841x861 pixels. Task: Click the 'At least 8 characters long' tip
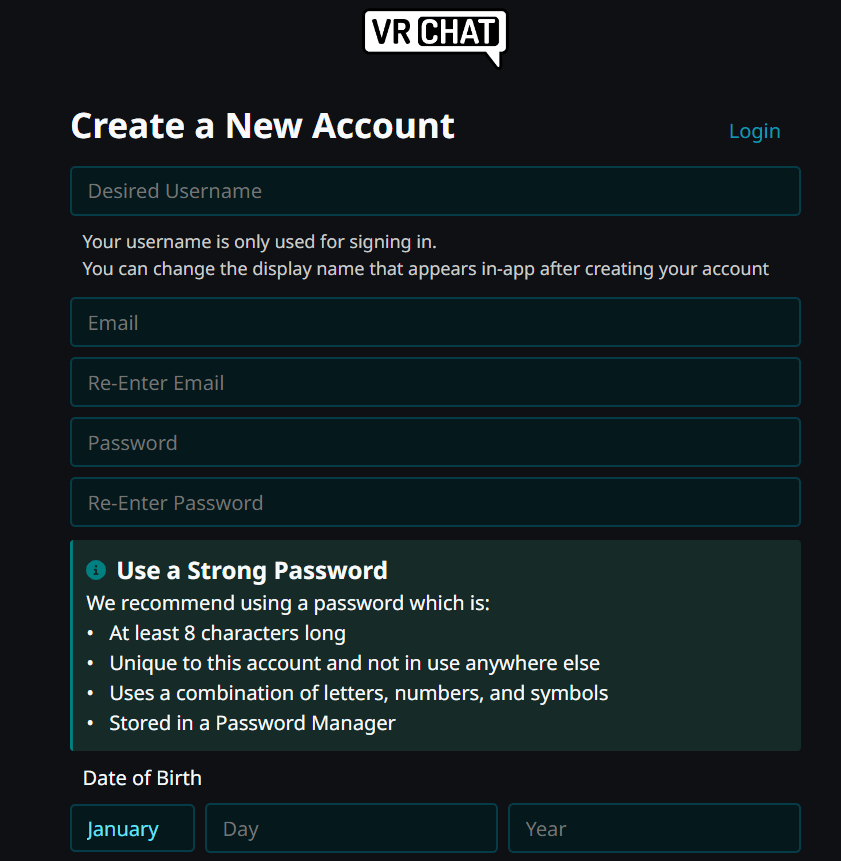click(227, 633)
